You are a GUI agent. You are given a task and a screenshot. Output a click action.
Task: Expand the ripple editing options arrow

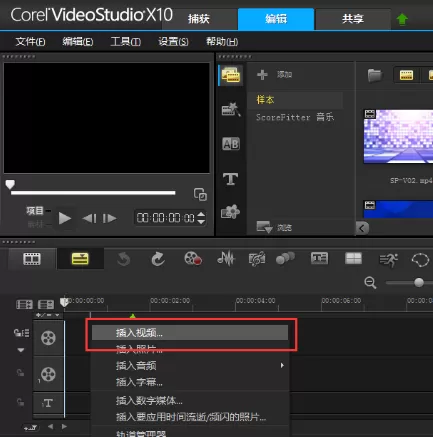click(21, 350)
